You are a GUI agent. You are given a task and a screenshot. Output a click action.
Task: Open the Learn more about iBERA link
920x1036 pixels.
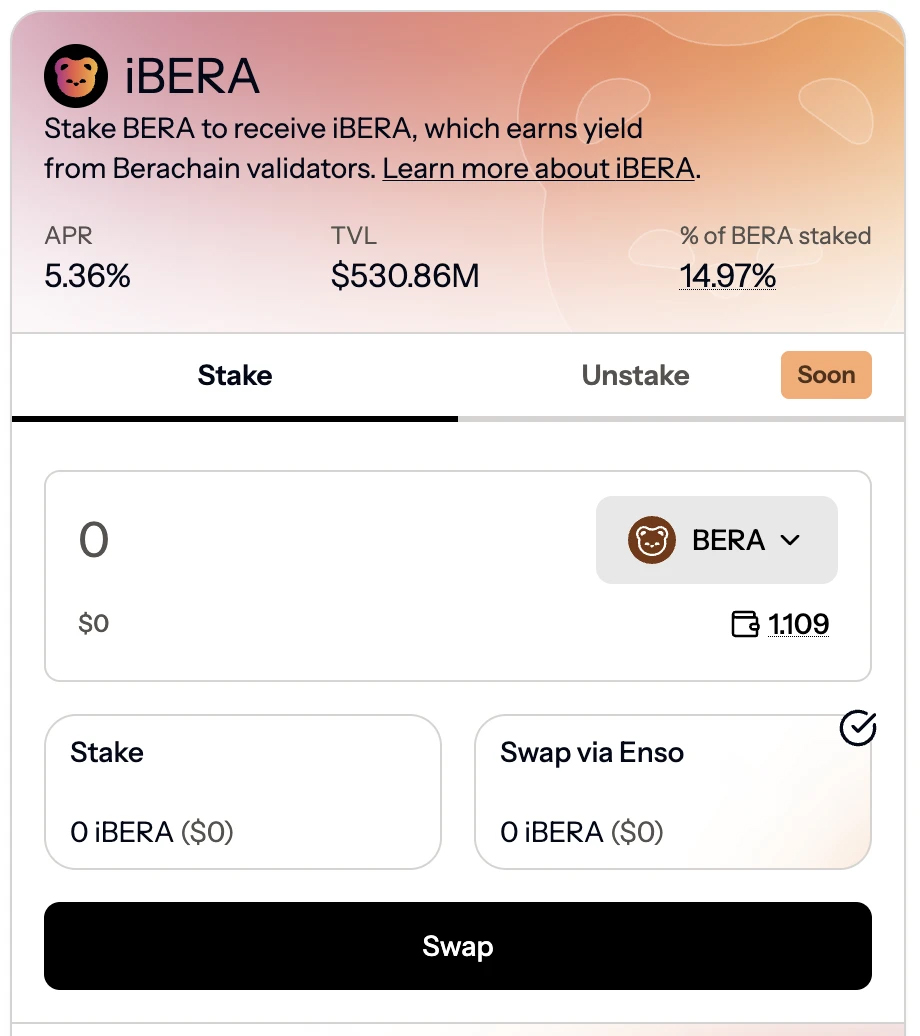click(538, 168)
